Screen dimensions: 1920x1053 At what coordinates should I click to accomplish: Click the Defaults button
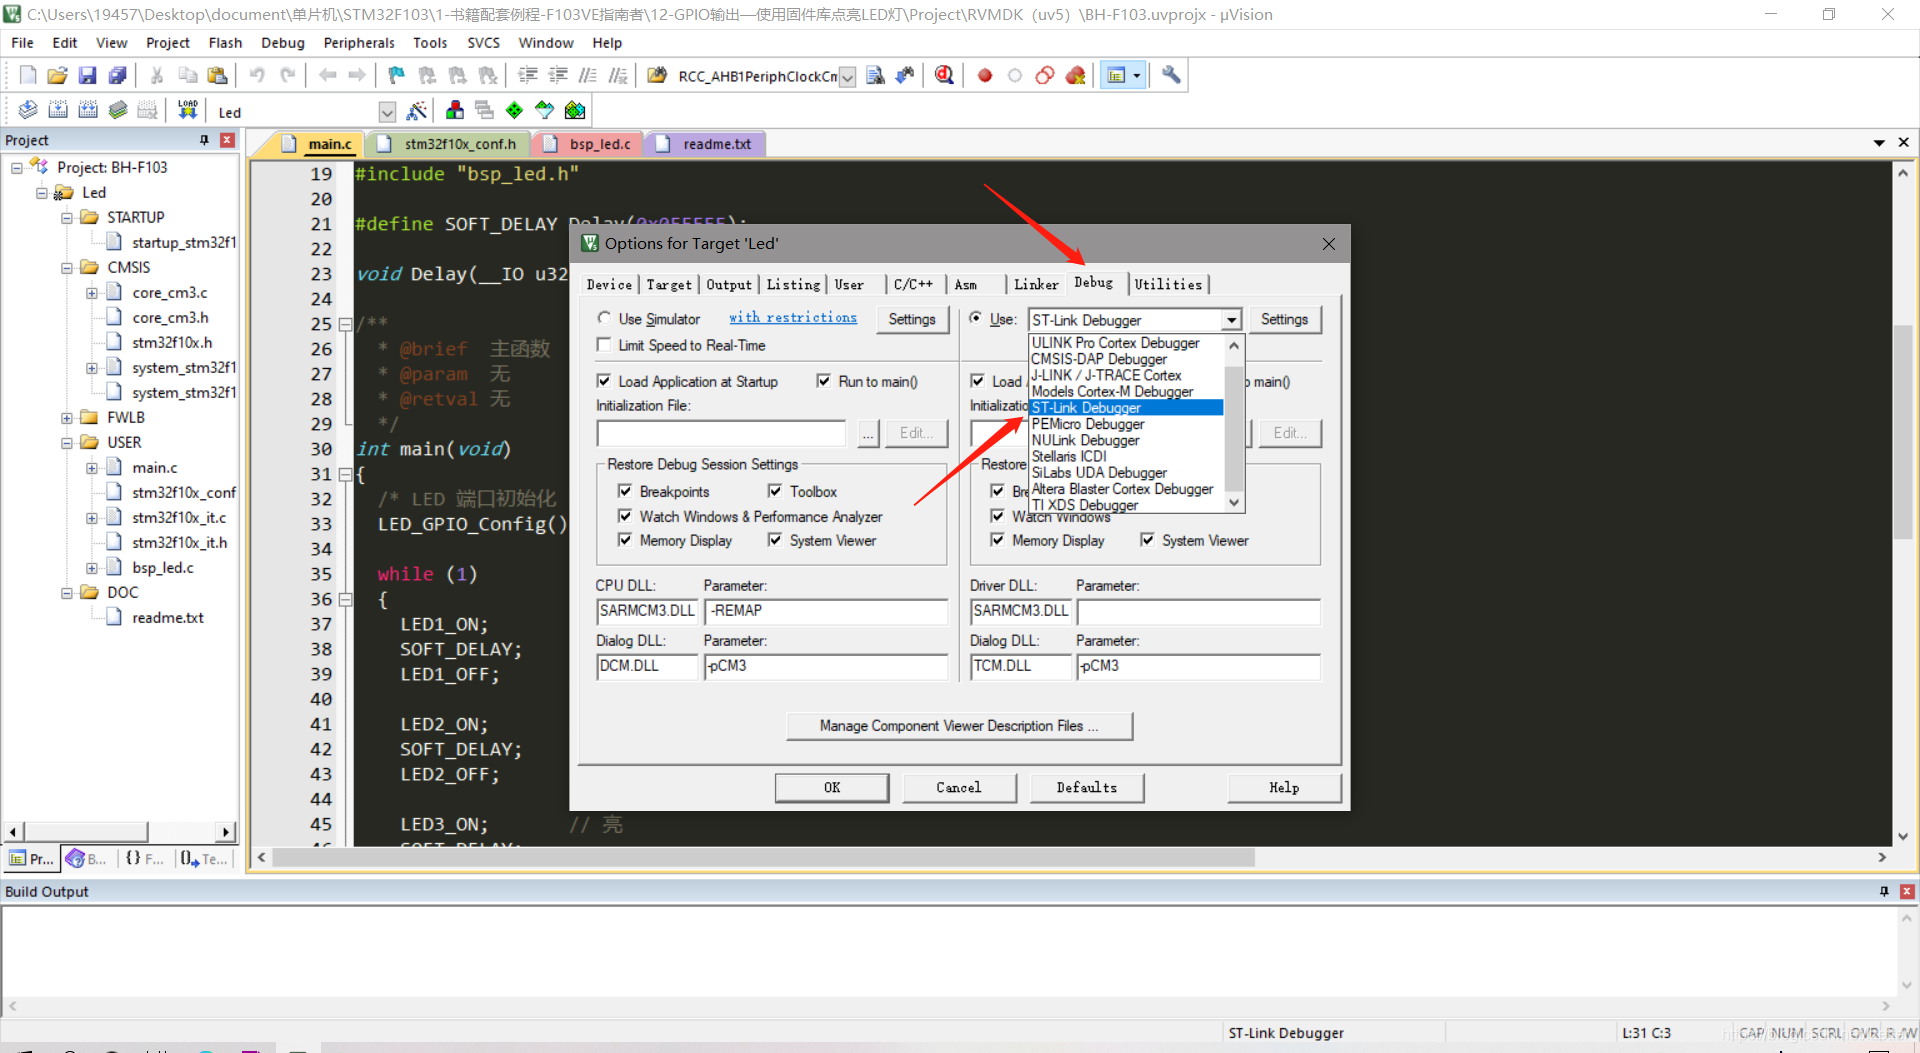1087,788
